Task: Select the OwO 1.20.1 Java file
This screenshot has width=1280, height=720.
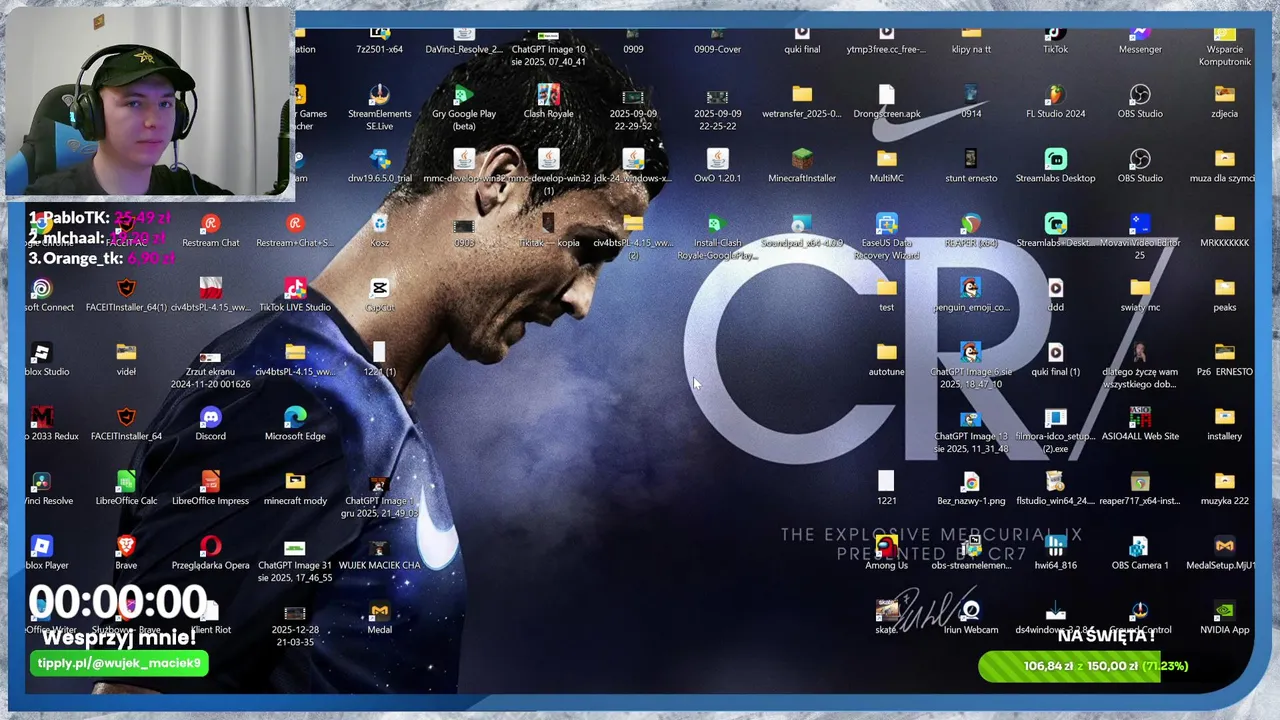Action: [x=717, y=165]
